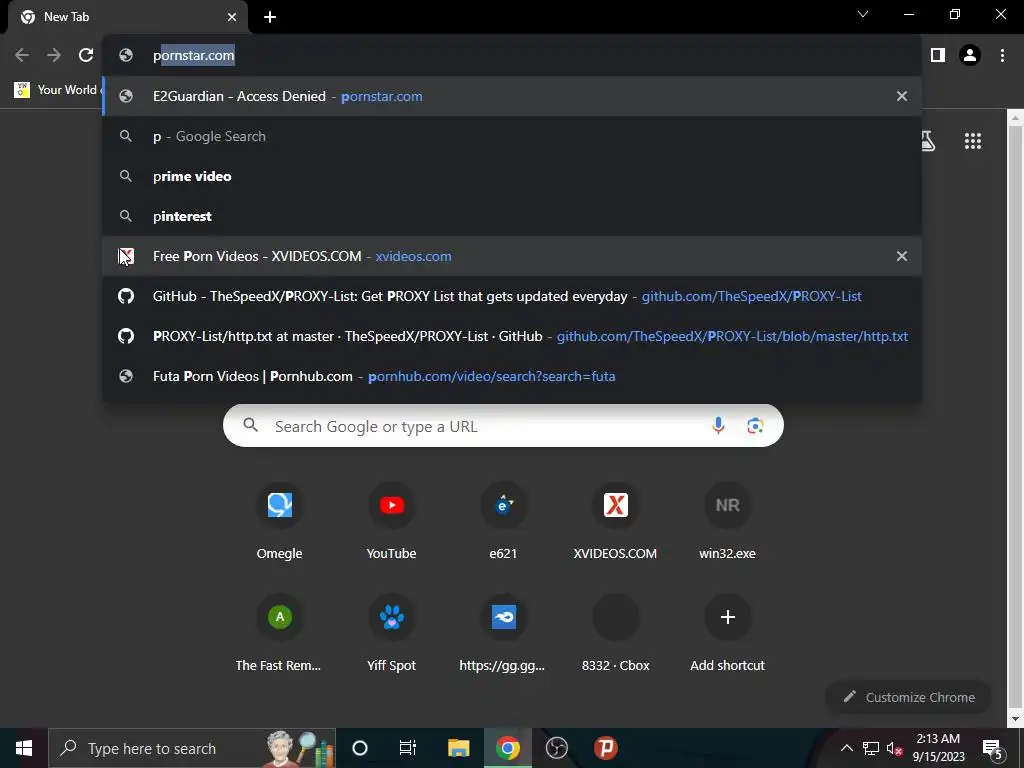Select the GitHub TheSpeedX/PROXY-List suggestion
This screenshot has width=1024, height=768.
click(512, 296)
